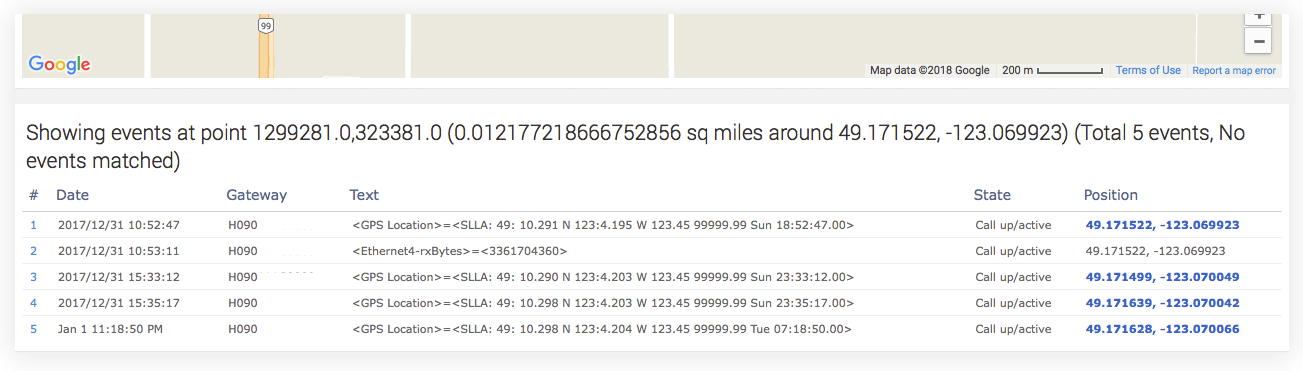Open event number 2 link

point(33,251)
